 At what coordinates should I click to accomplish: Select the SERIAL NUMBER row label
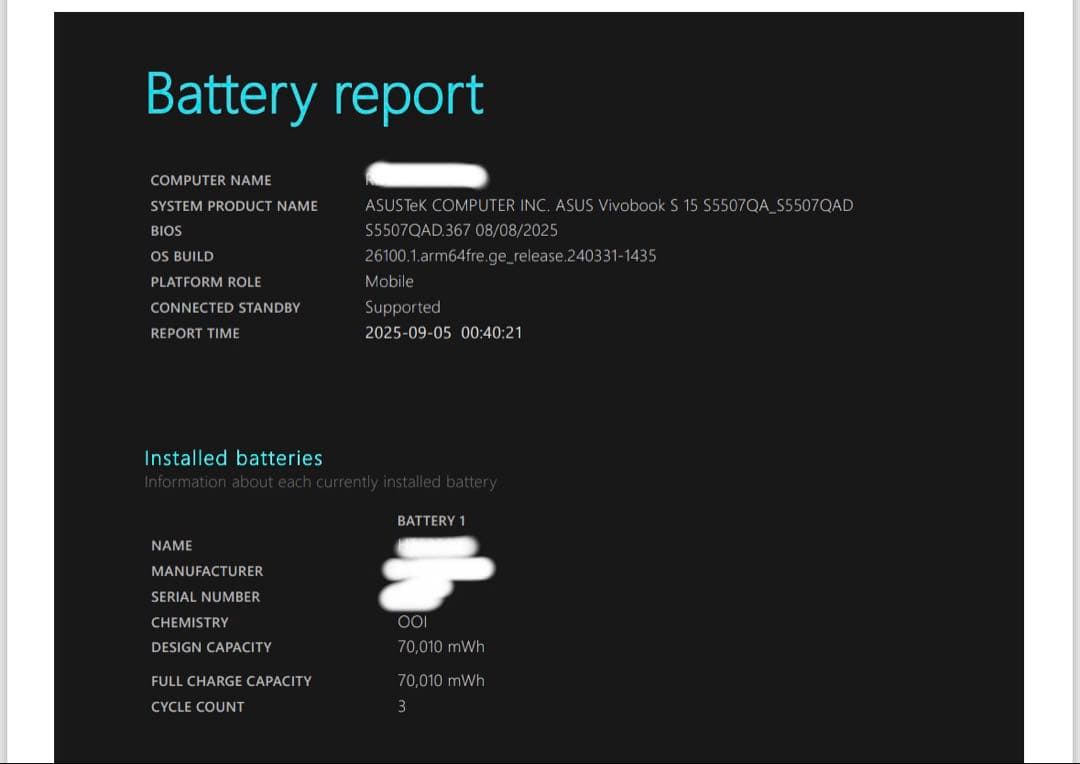(x=204, y=597)
